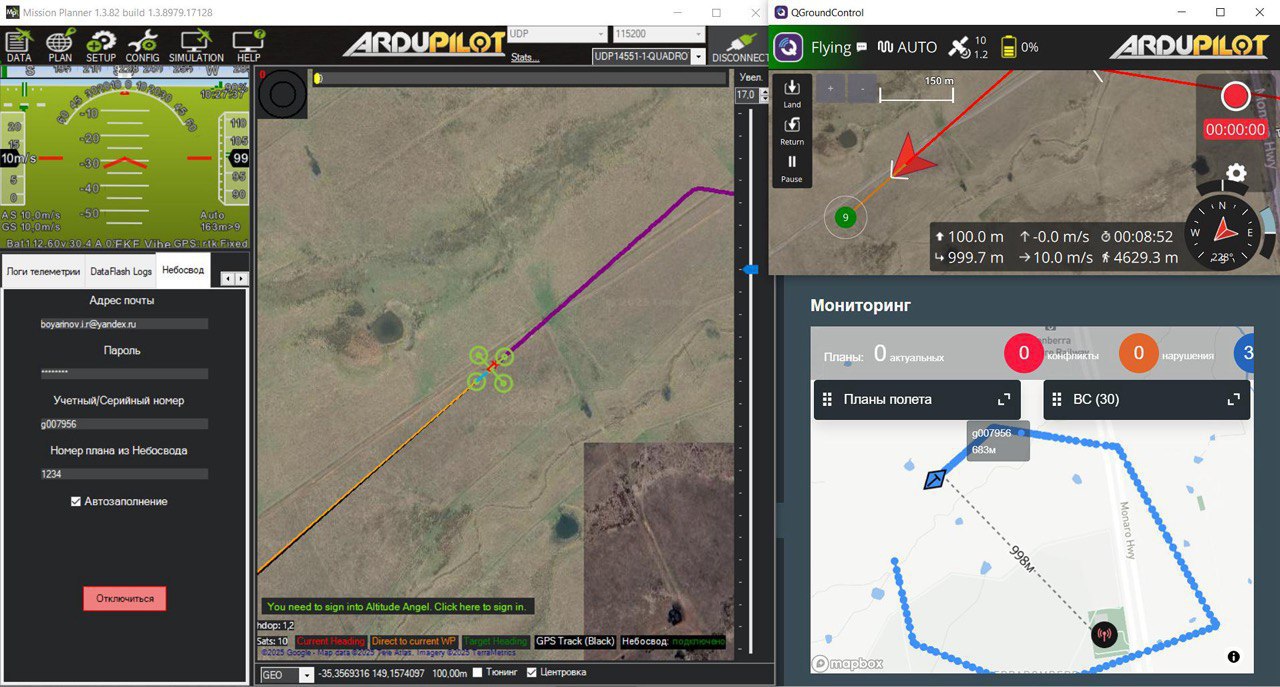Click the GPS satellite status icon
Image resolution: width=1280 pixels, height=687 pixels.
pos(959,47)
